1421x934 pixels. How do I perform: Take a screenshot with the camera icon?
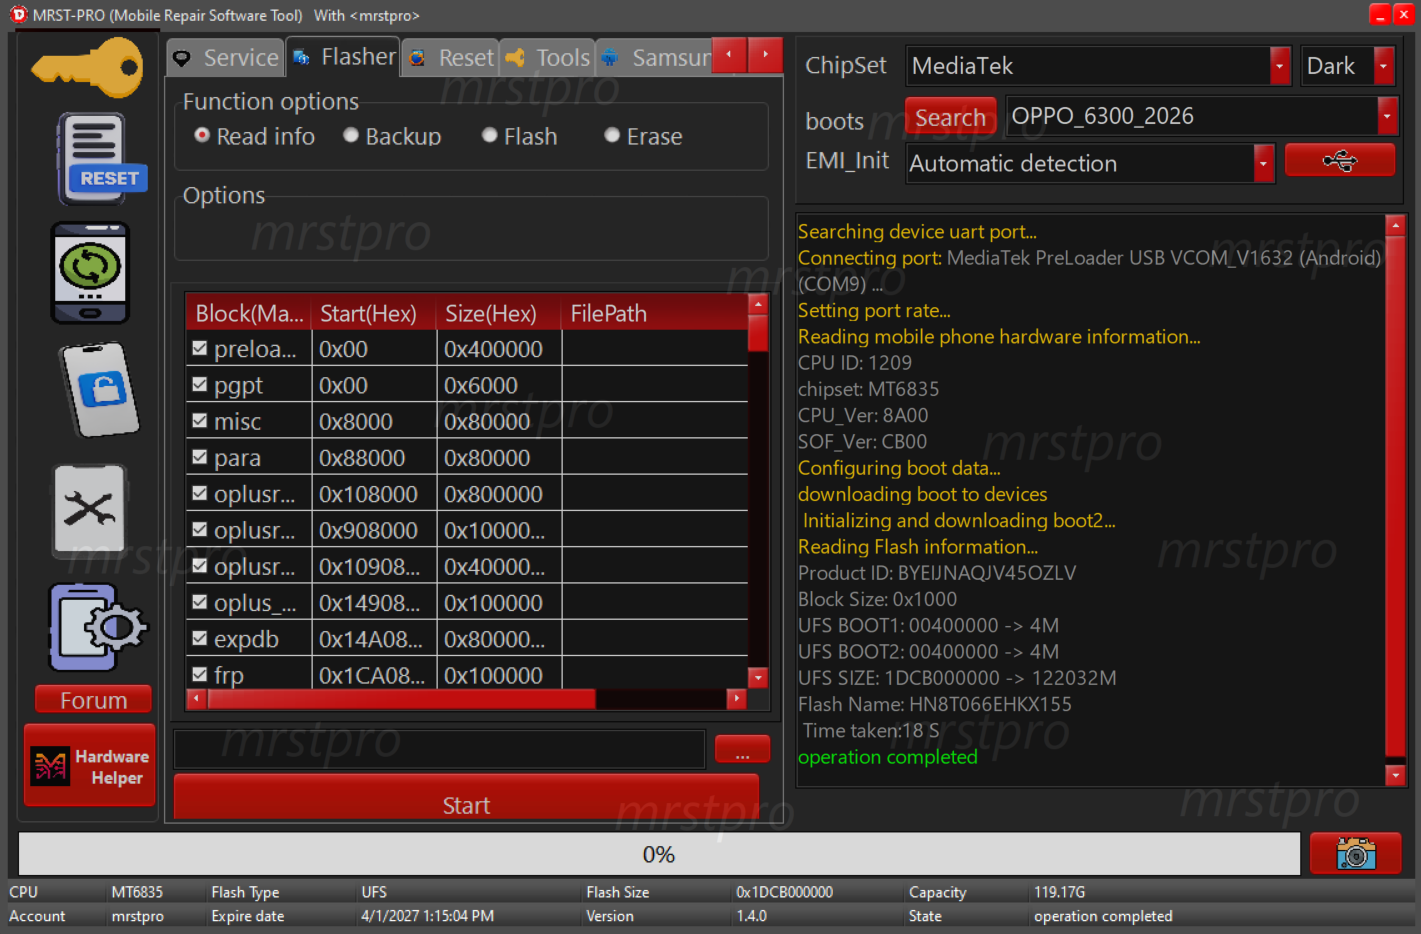tap(1355, 854)
